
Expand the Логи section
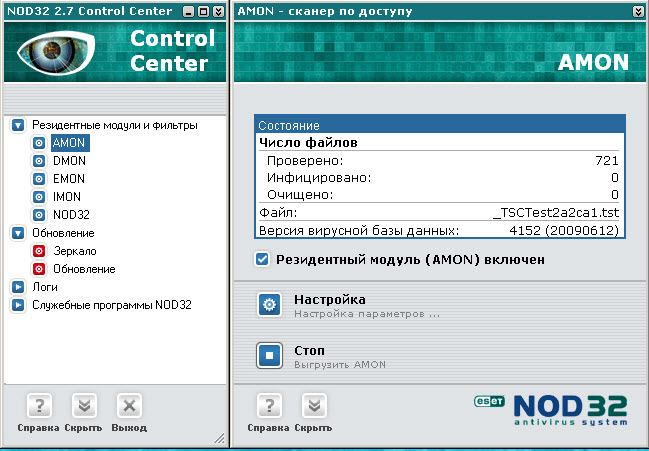(18, 287)
